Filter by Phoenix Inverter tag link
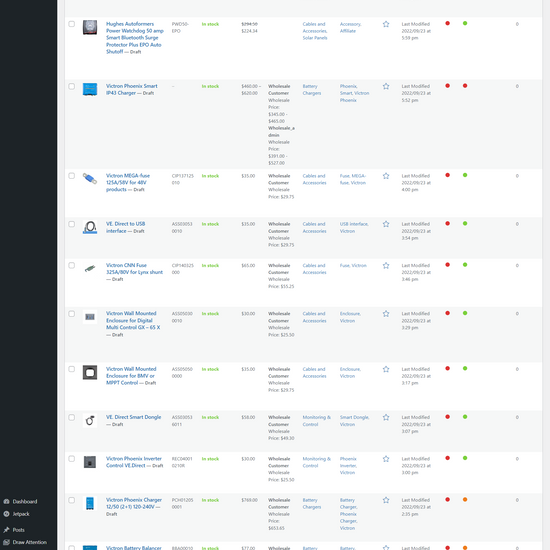Viewport: 550px width, 550px height. 348,462
